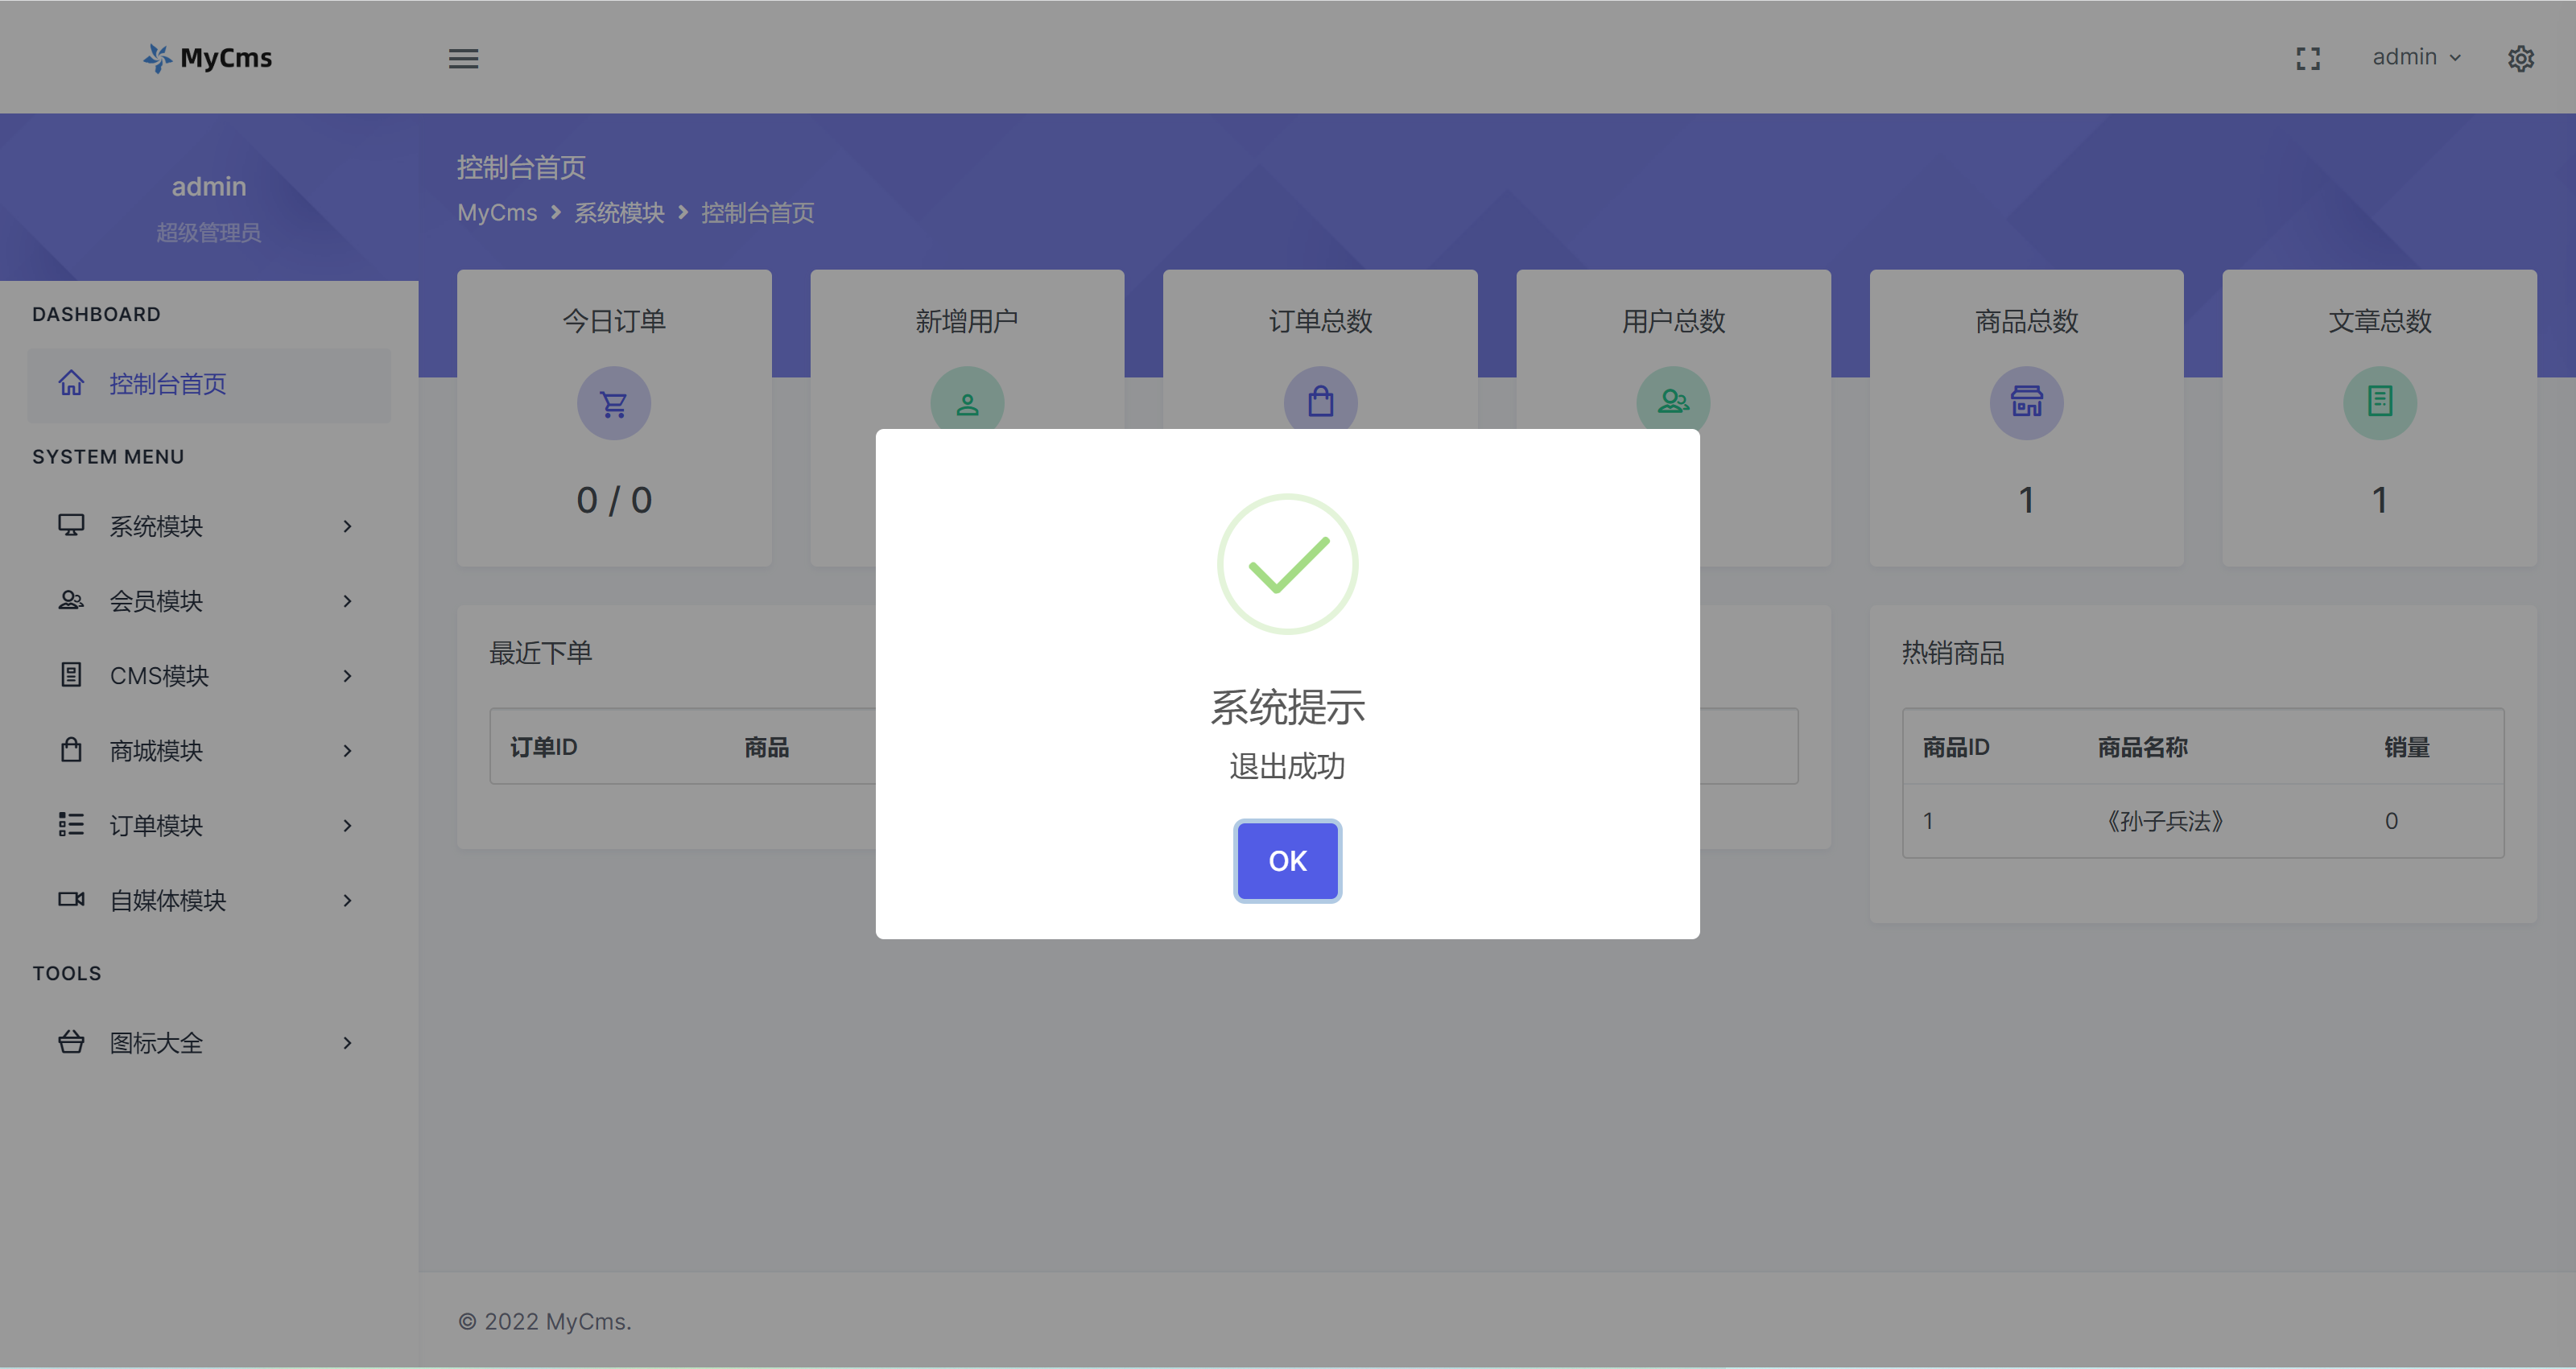The width and height of the screenshot is (2576, 1369).
Task: Click the new users person icon
Action: 966,402
